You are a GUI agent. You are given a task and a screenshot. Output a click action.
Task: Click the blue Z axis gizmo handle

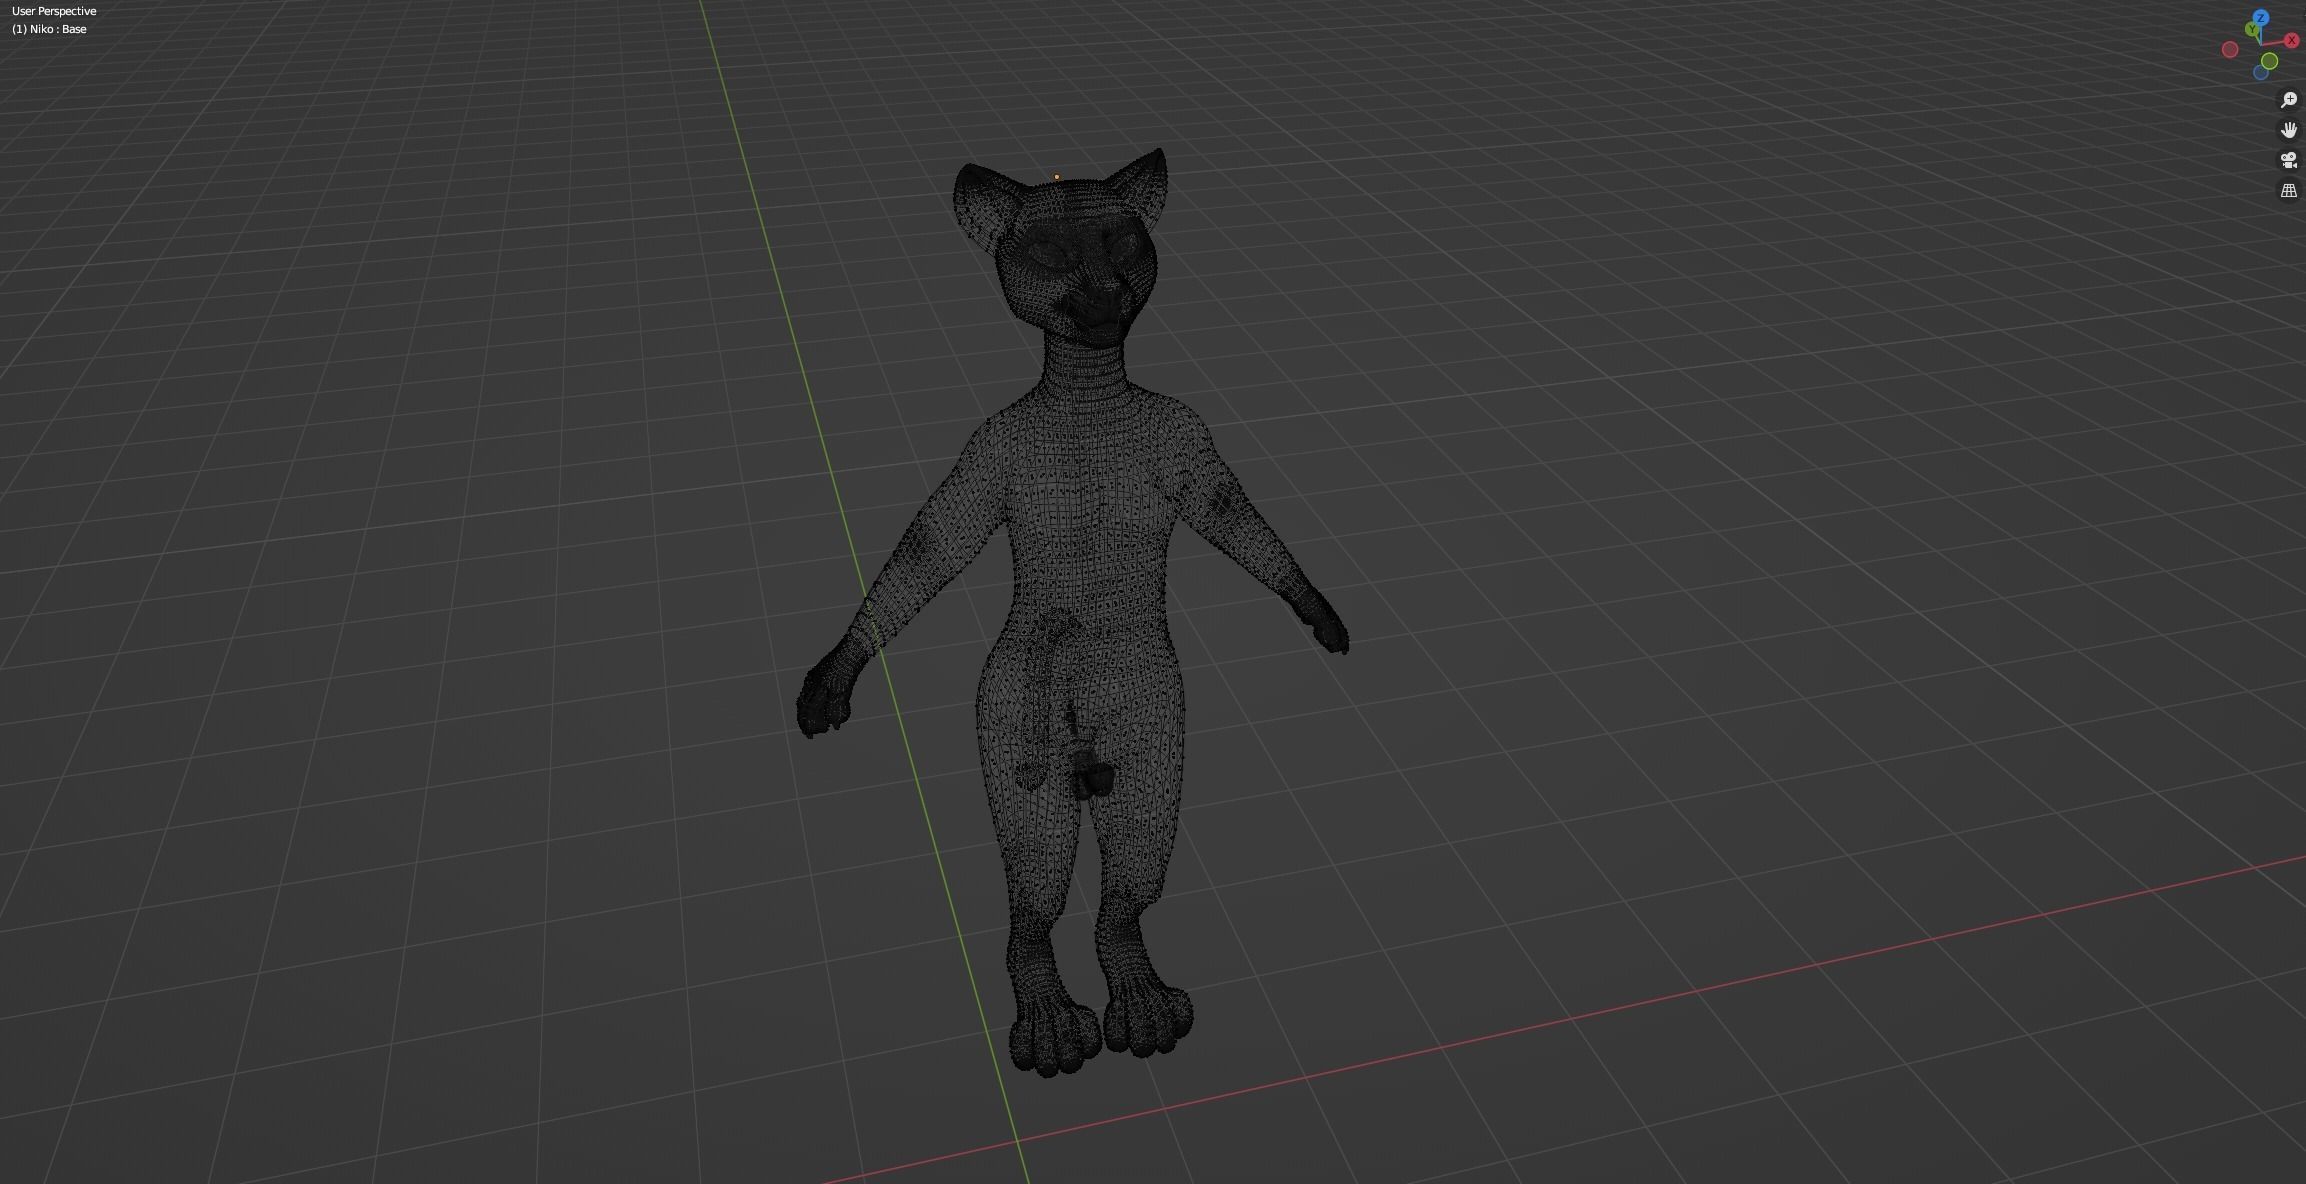click(2261, 19)
